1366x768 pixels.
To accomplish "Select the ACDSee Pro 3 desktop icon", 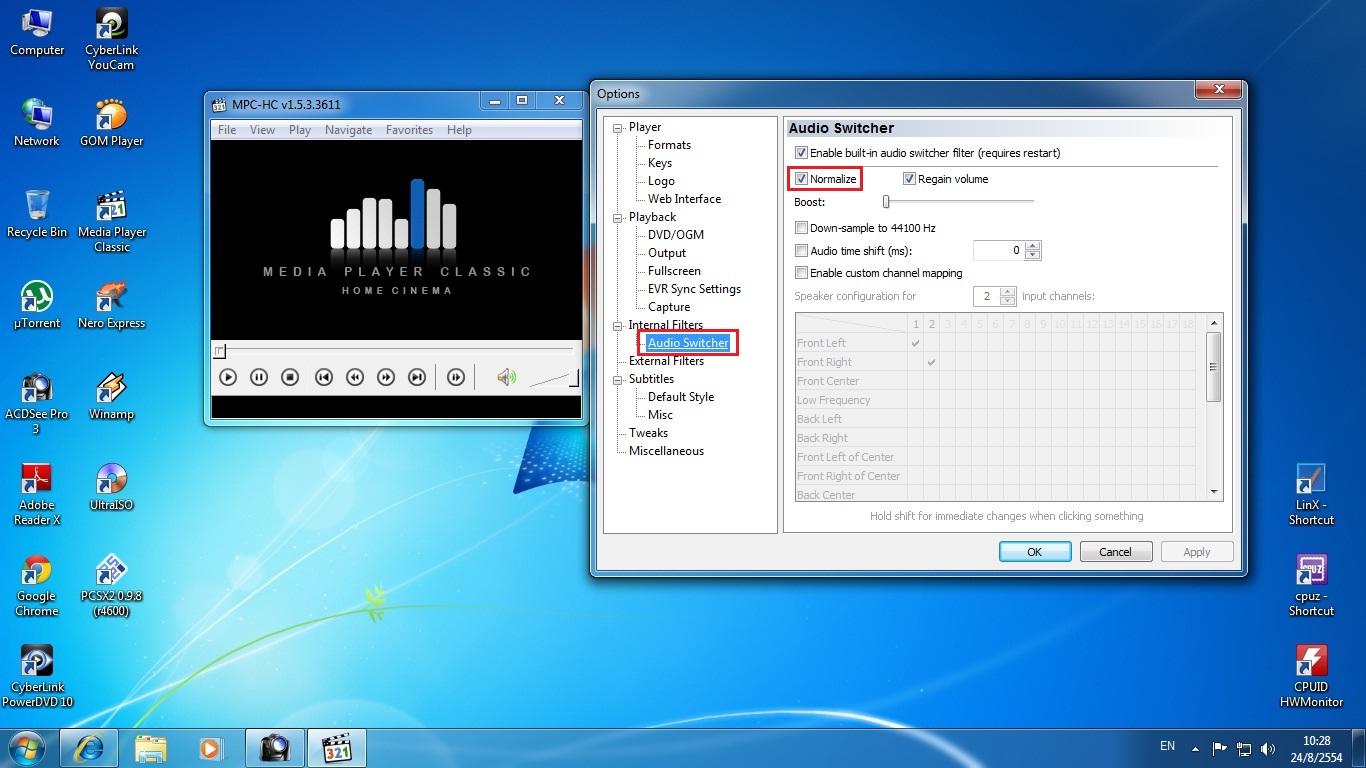I will point(37,404).
